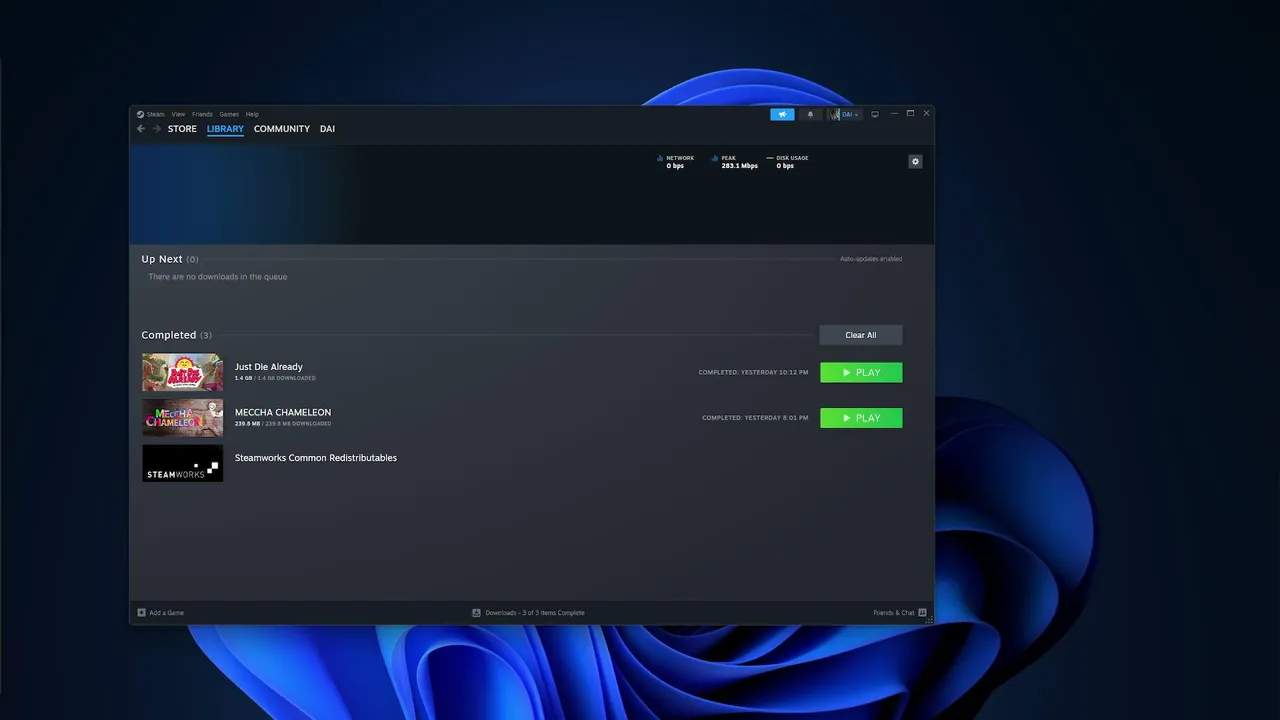The image size is (1280, 720).
Task: Open the Steam menu
Action: [x=156, y=114]
